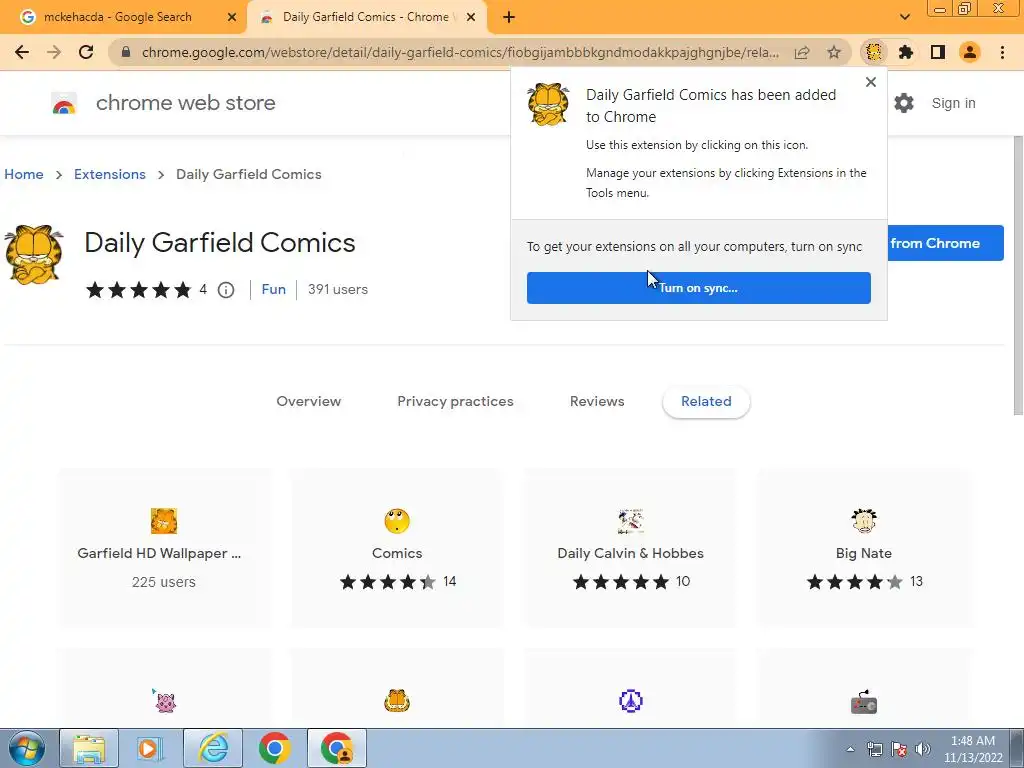Open the tab search dropdown arrow
The image size is (1024, 768).
(904, 18)
